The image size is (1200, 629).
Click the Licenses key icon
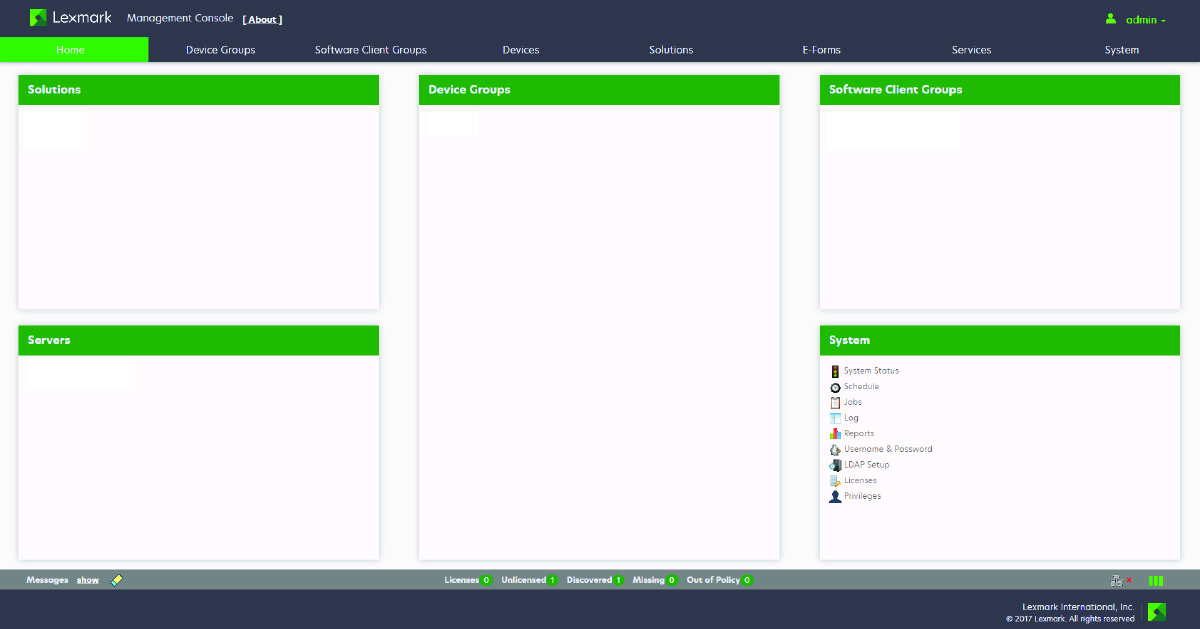(835, 481)
